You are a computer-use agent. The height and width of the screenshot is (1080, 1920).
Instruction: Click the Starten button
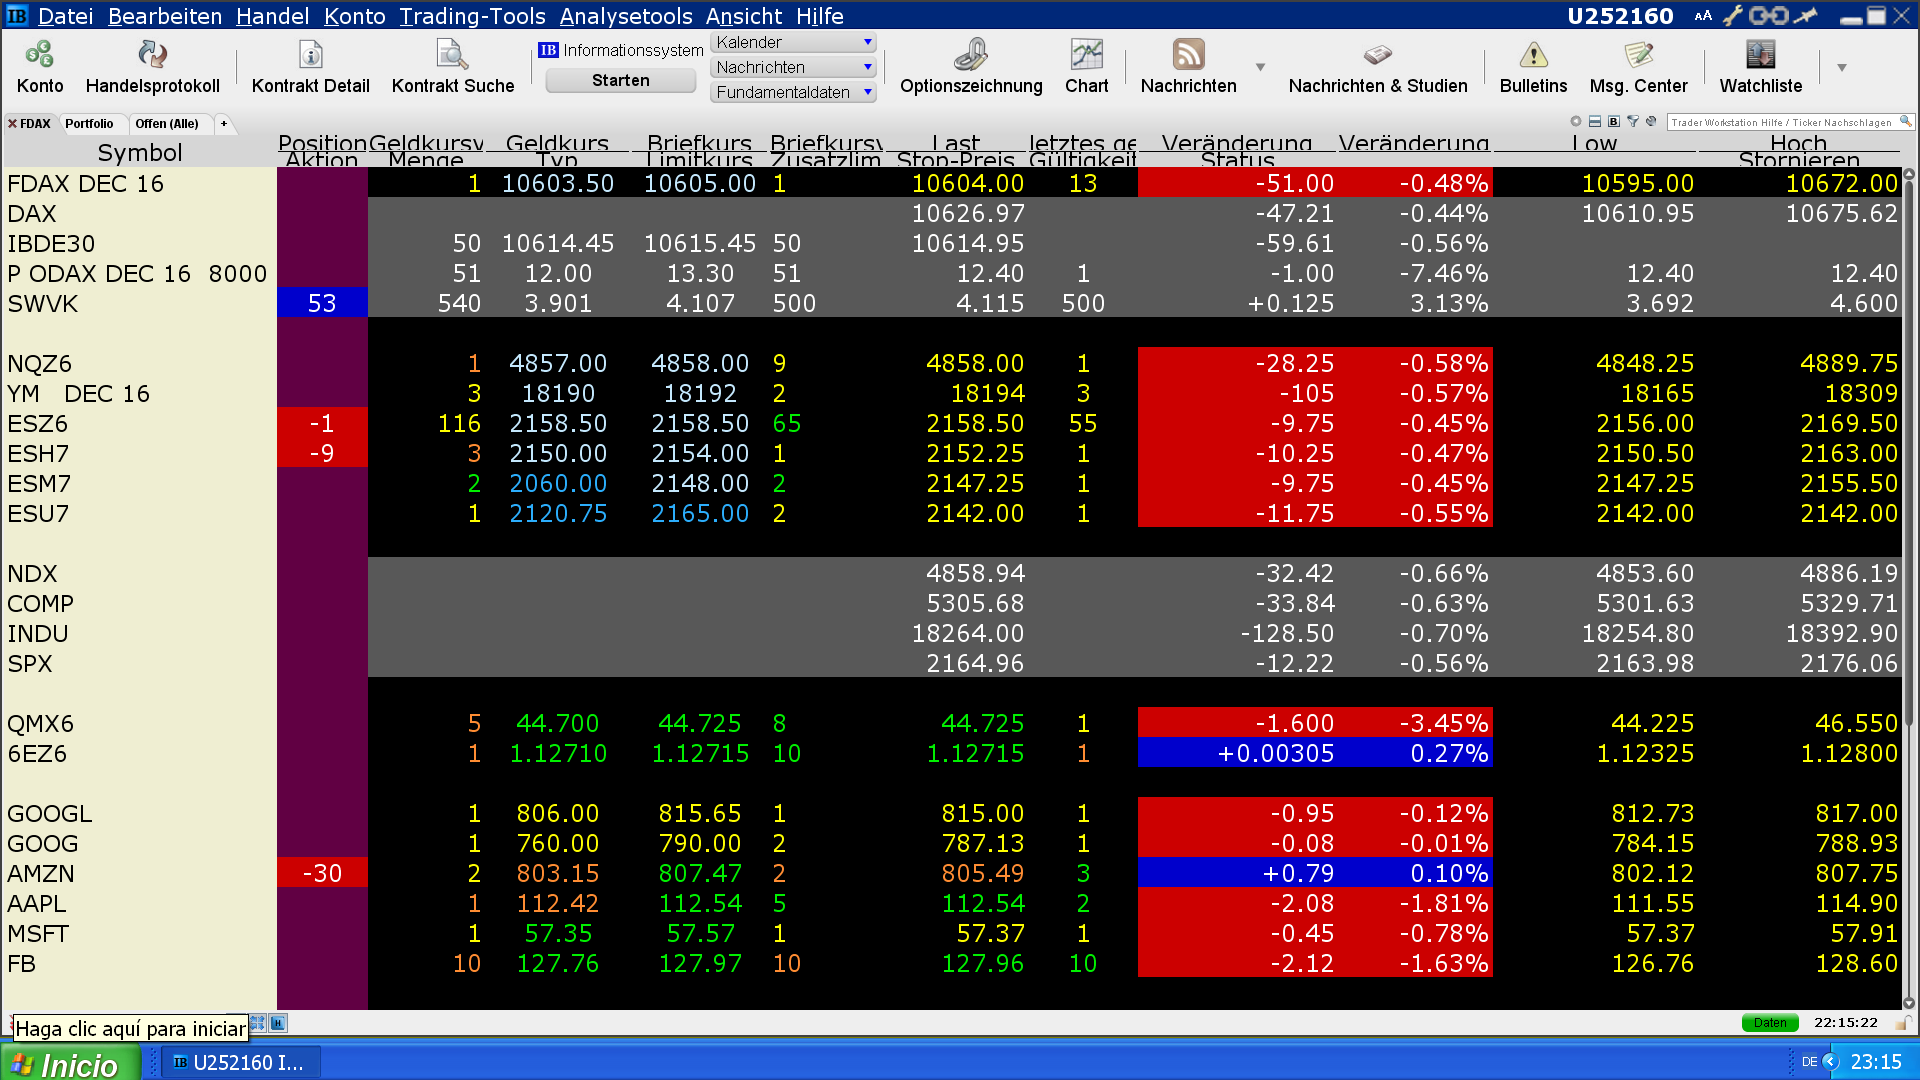[620, 80]
